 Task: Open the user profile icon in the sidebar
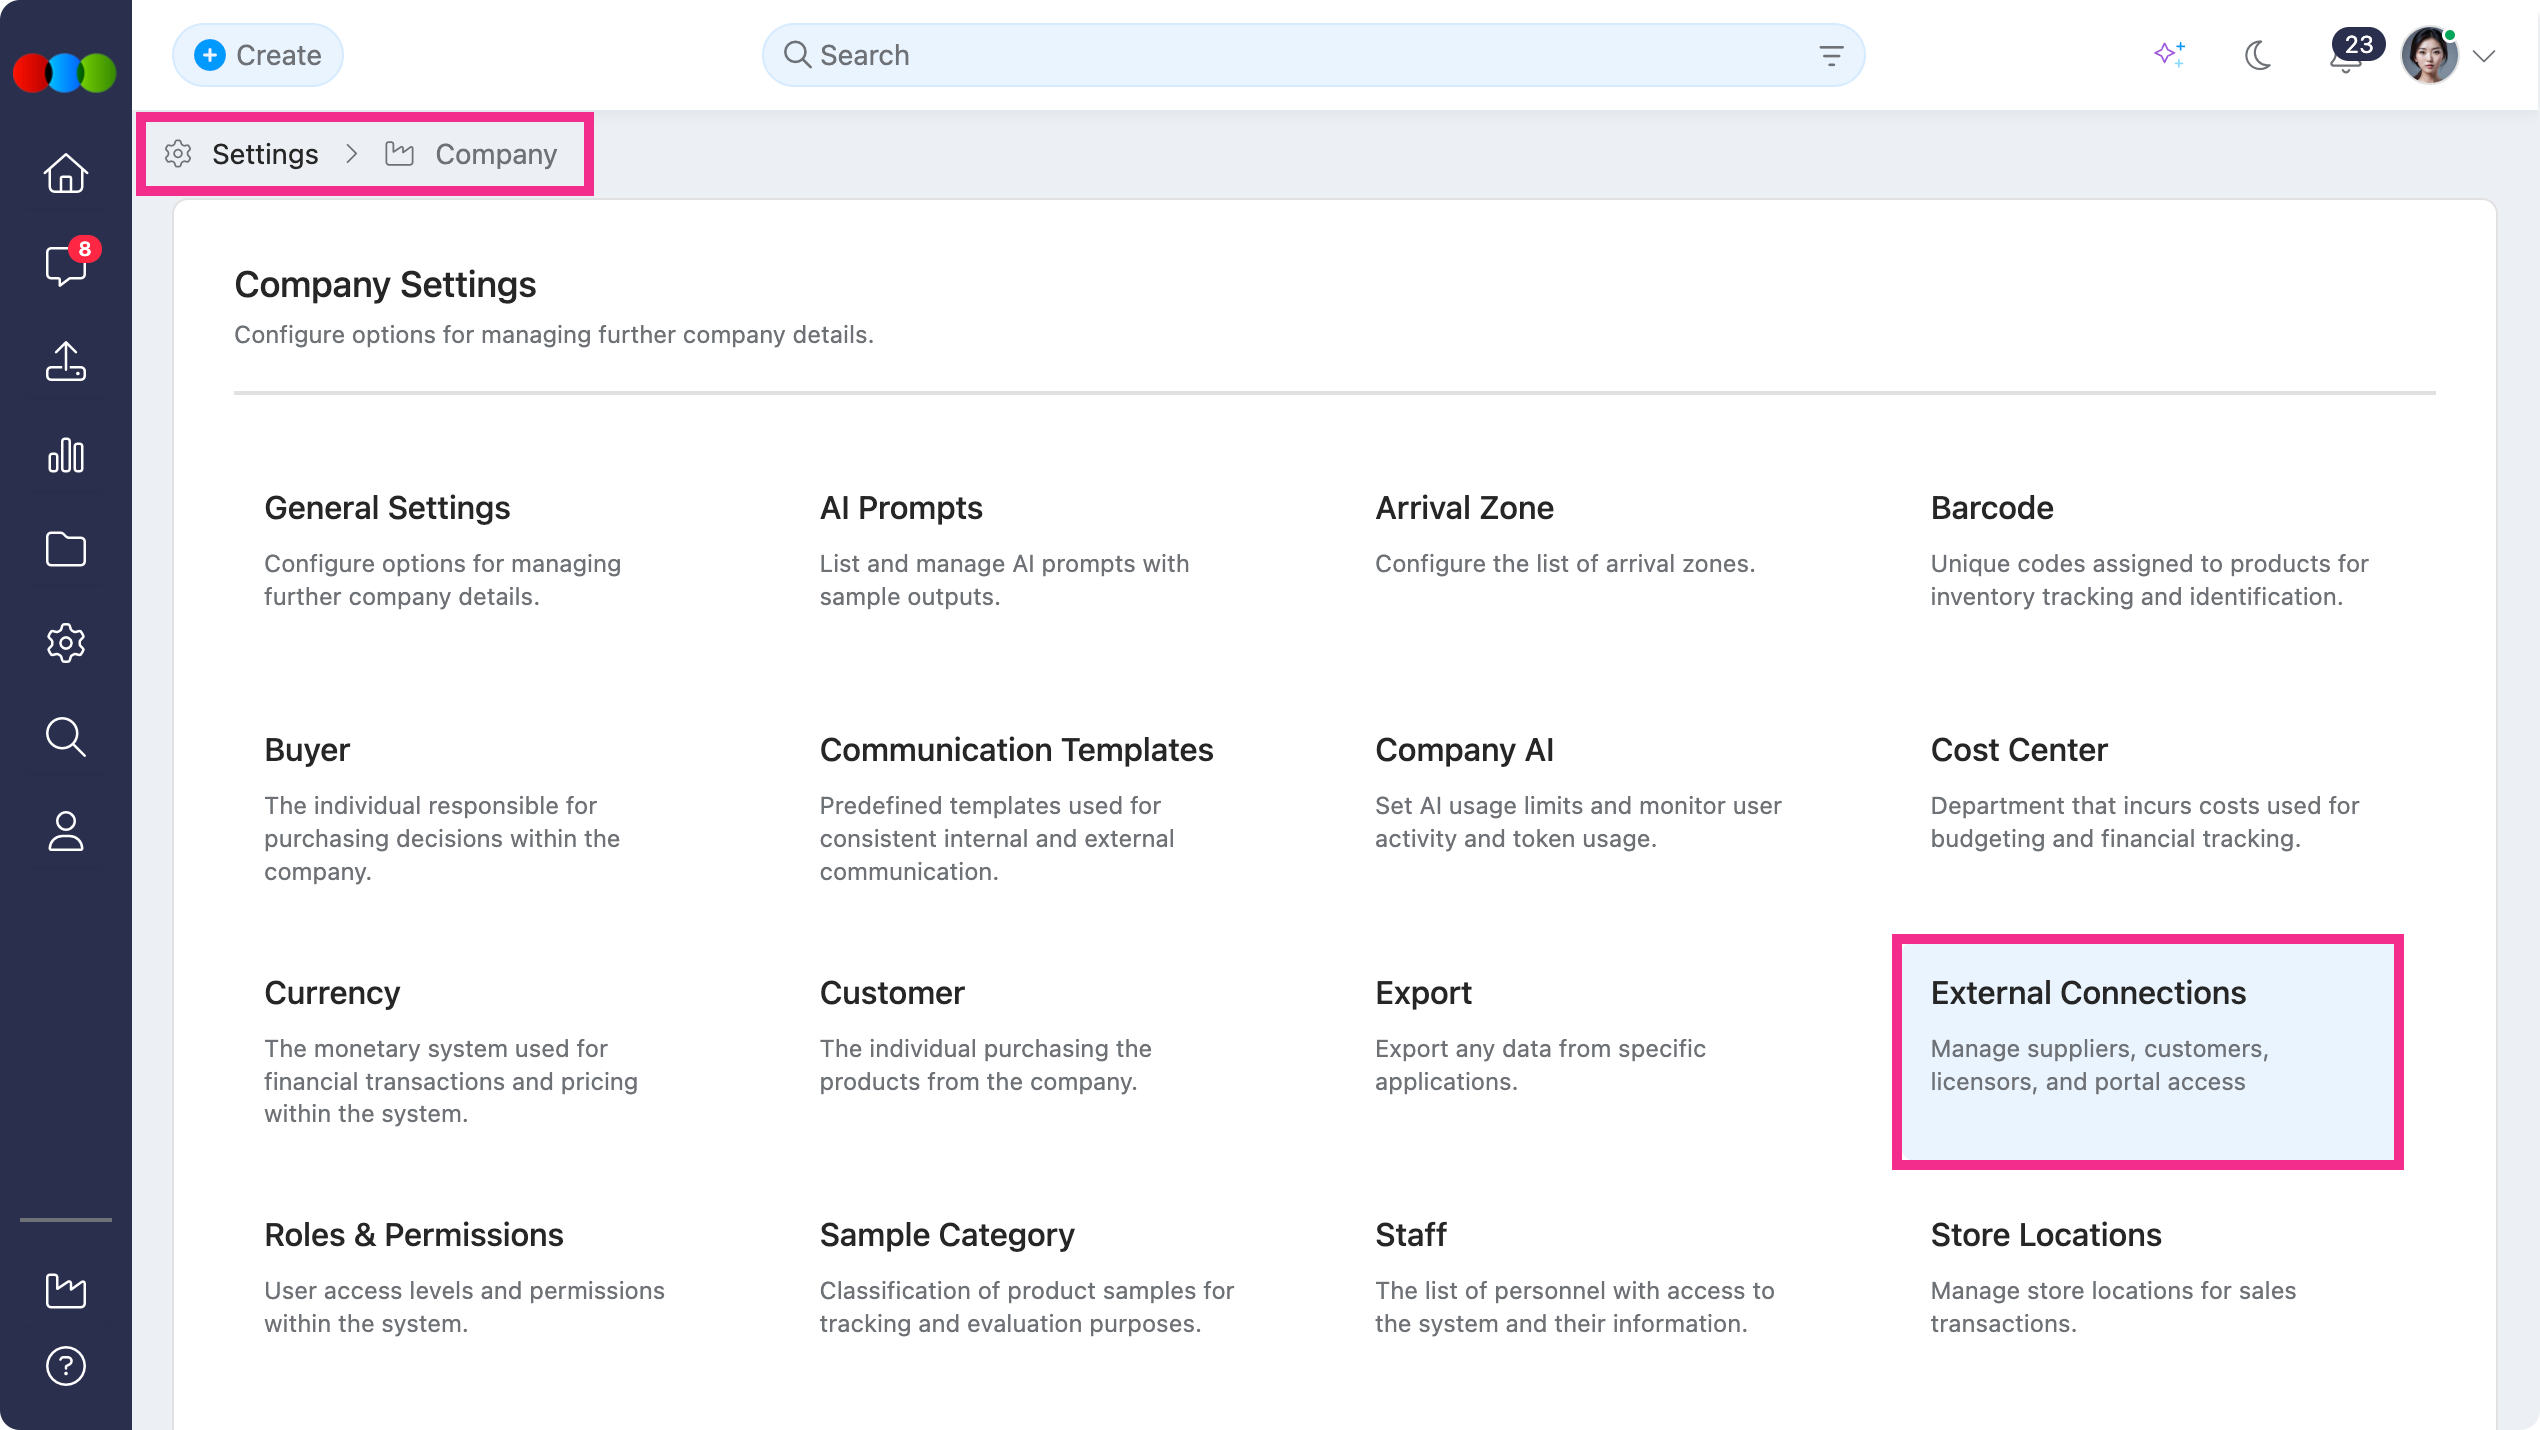[66, 831]
